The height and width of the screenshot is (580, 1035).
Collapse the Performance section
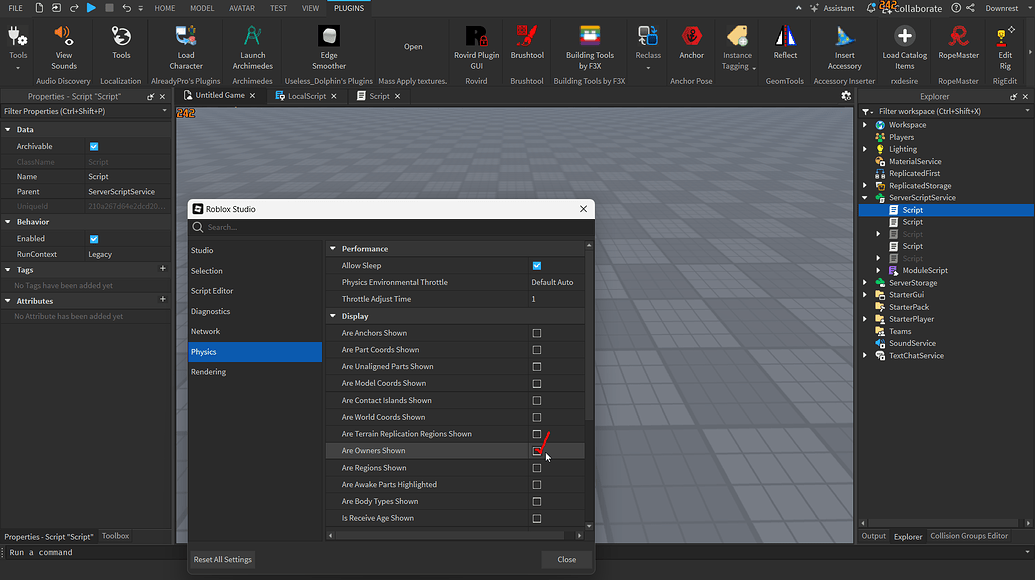click(x=333, y=249)
